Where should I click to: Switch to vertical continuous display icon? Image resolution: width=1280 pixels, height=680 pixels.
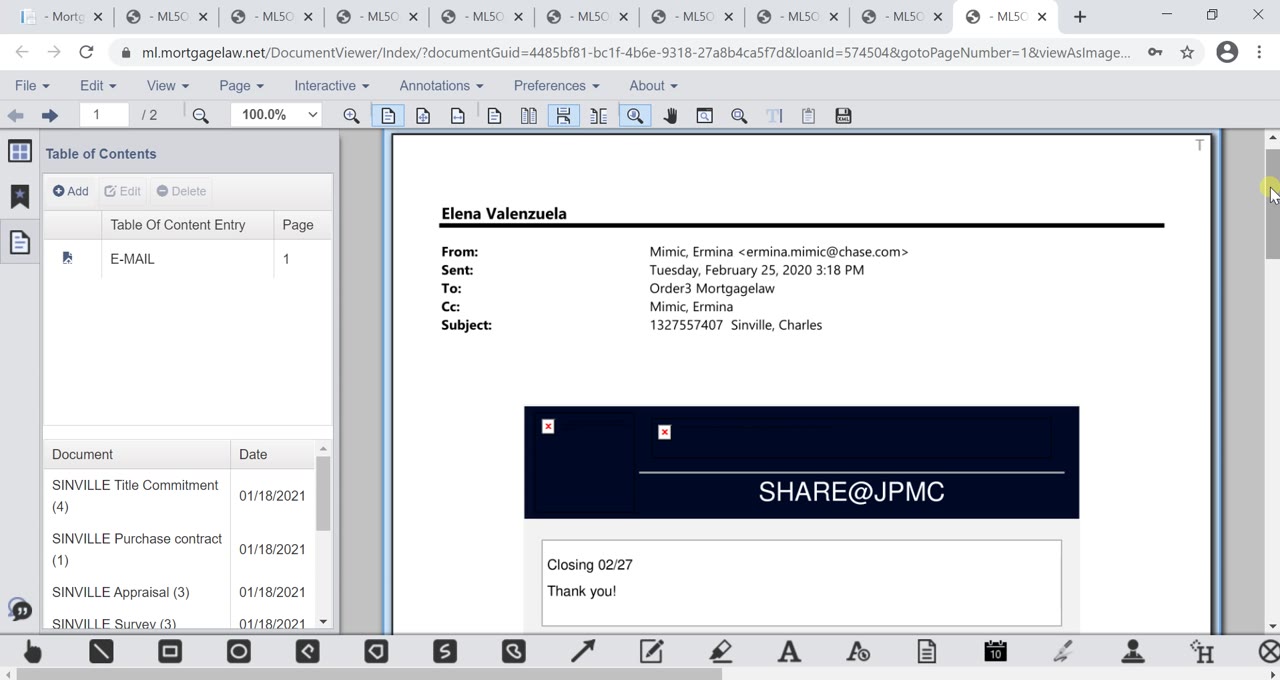click(563, 116)
